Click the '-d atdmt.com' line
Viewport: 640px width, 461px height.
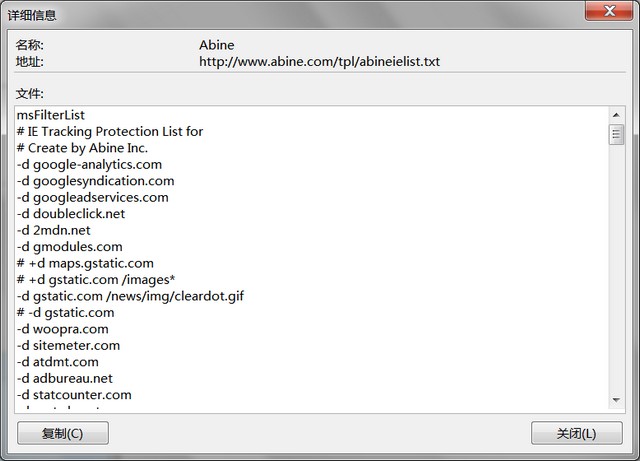(x=58, y=362)
